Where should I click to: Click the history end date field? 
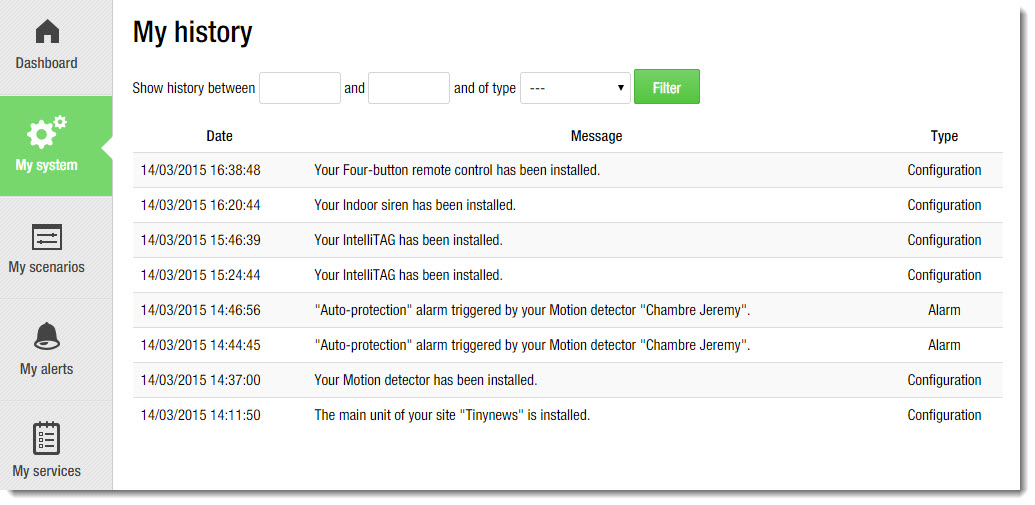pos(409,88)
